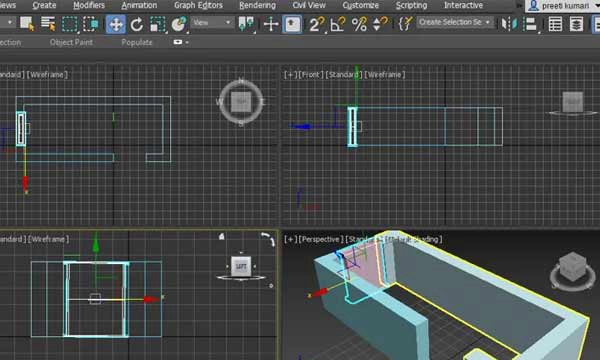
Task: Click Use Pivot Point Center icon
Action: pyautogui.click(x=246, y=24)
